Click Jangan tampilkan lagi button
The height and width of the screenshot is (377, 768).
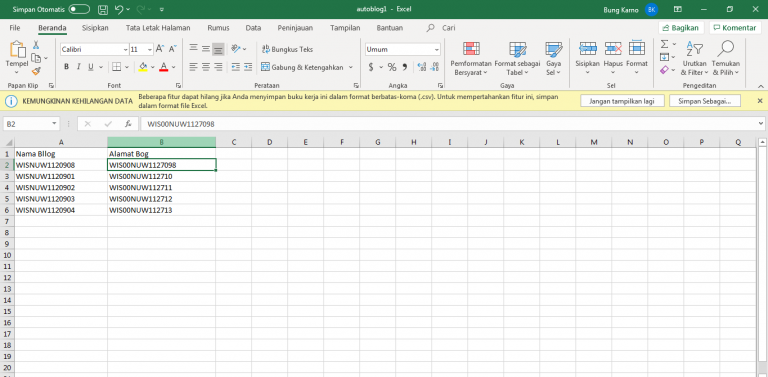pyautogui.click(x=623, y=101)
